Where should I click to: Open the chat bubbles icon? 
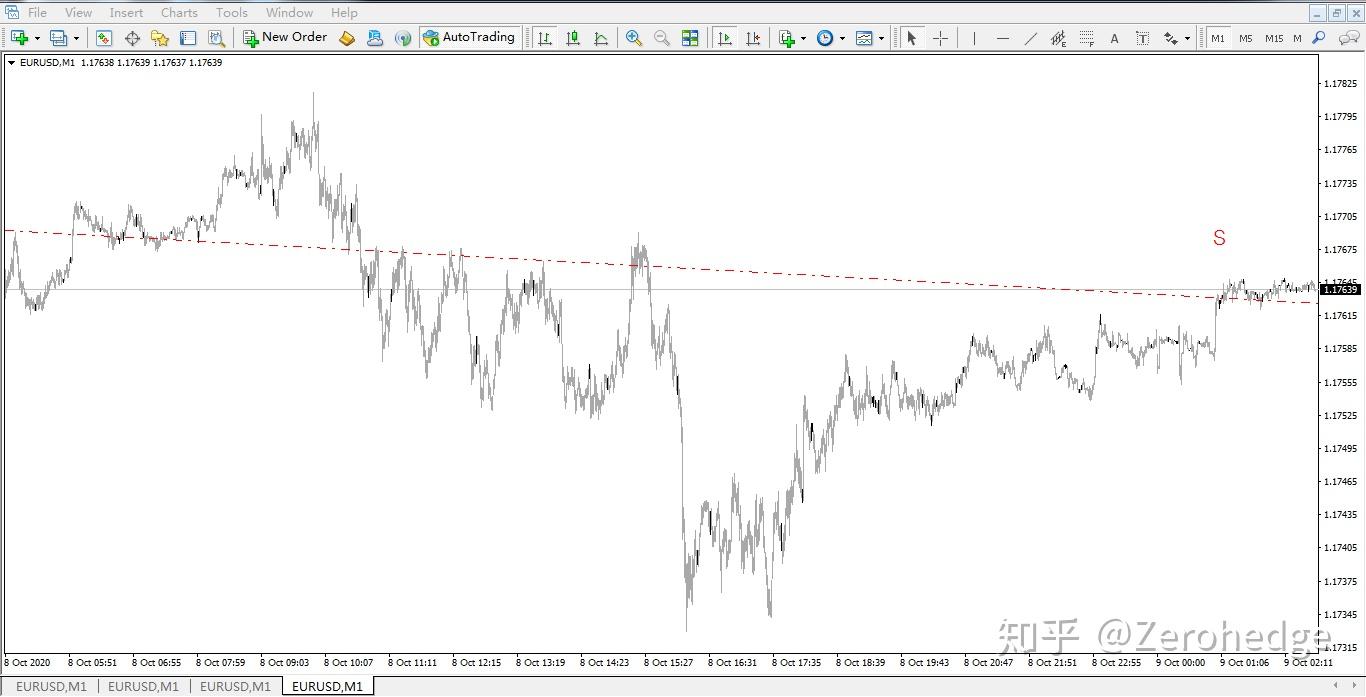[1347, 38]
